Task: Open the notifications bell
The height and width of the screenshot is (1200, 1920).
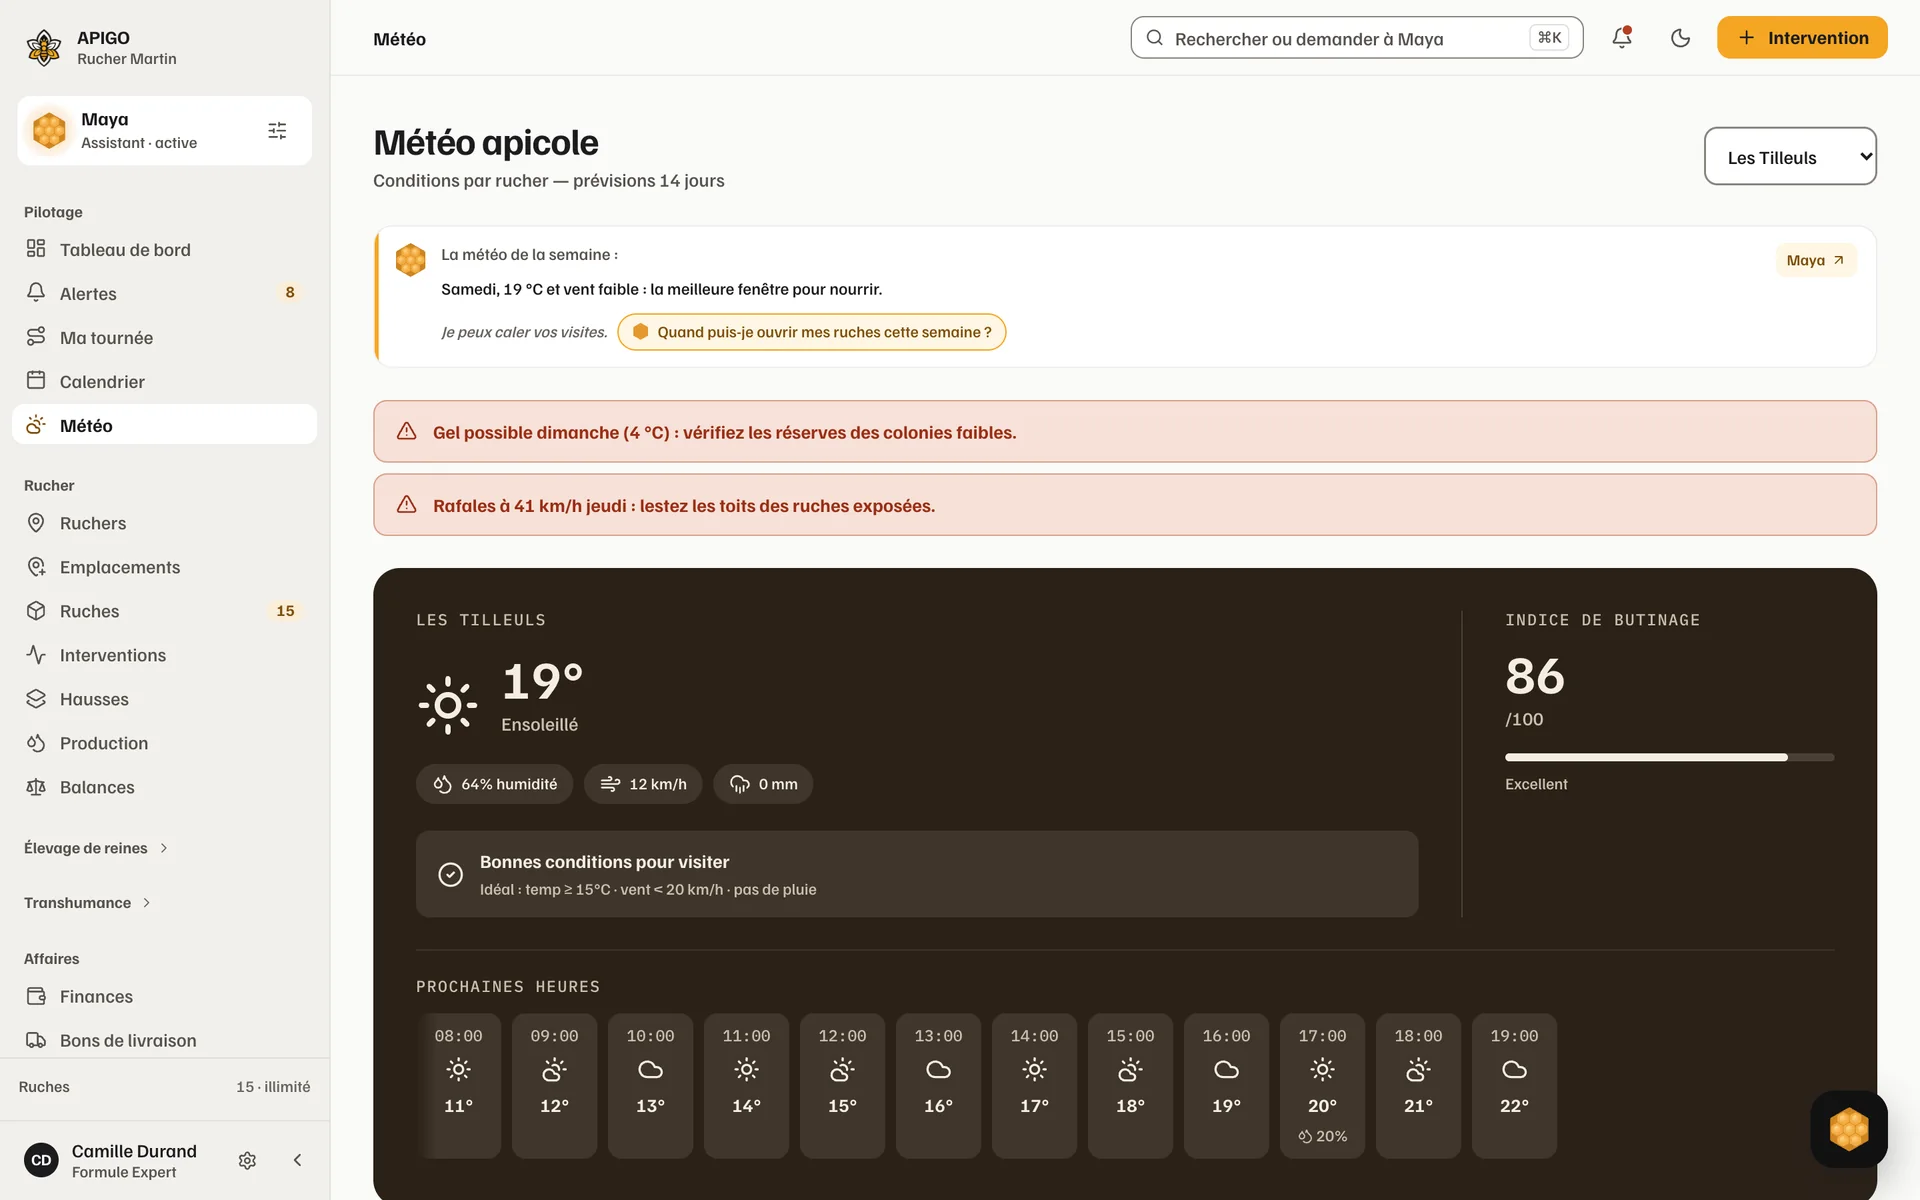Action: click(1621, 38)
